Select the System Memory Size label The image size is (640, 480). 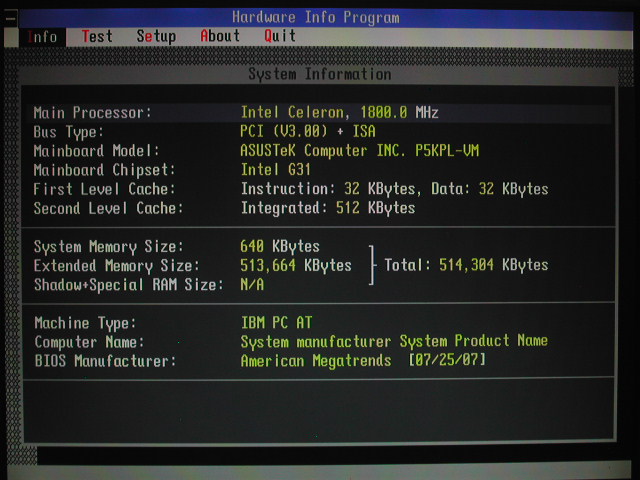[x=109, y=247]
